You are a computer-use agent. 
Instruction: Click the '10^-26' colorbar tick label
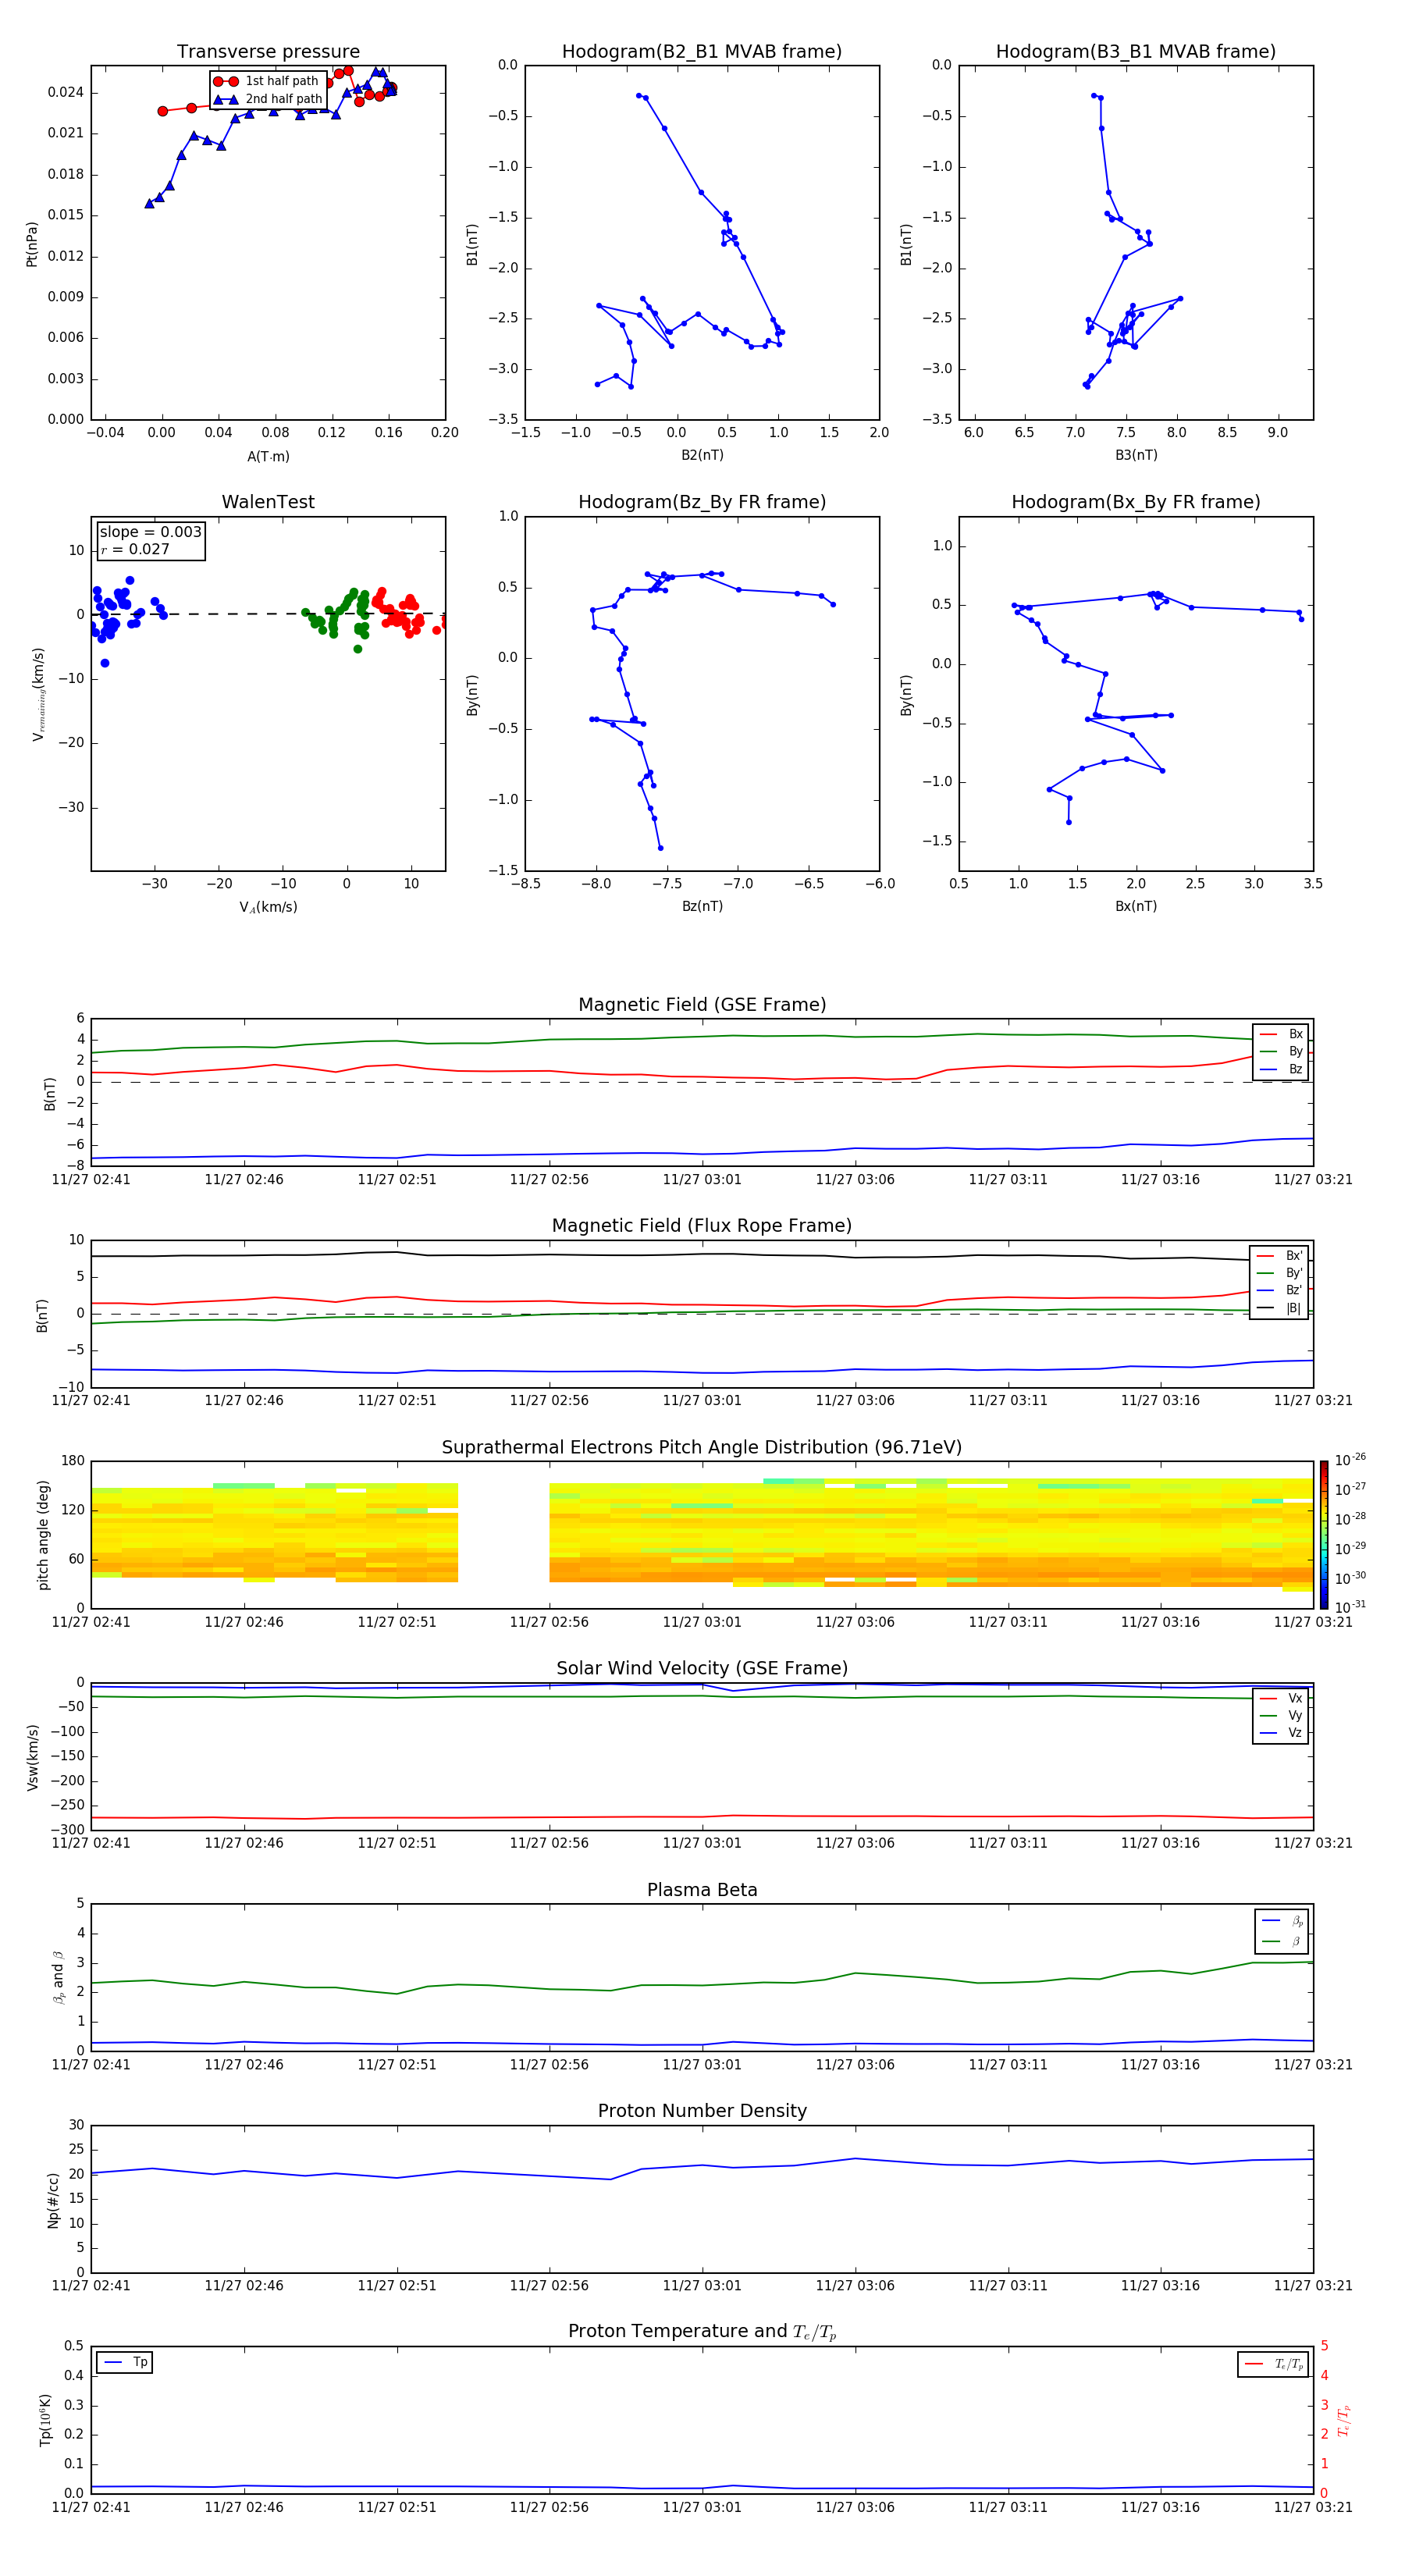[x=1350, y=1460]
